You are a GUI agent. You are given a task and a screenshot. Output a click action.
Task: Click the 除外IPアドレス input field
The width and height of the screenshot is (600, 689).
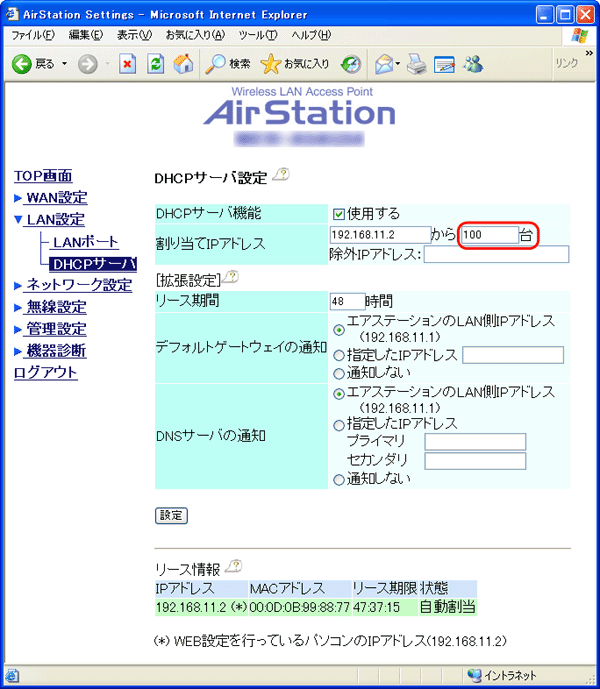(x=496, y=254)
